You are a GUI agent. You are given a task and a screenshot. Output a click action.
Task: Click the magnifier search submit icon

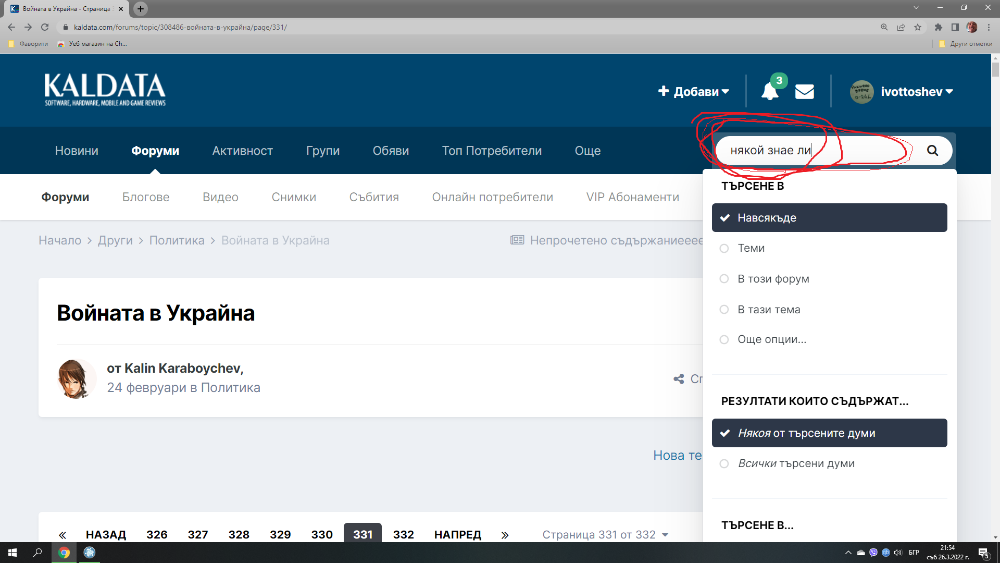[x=932, y=150]
